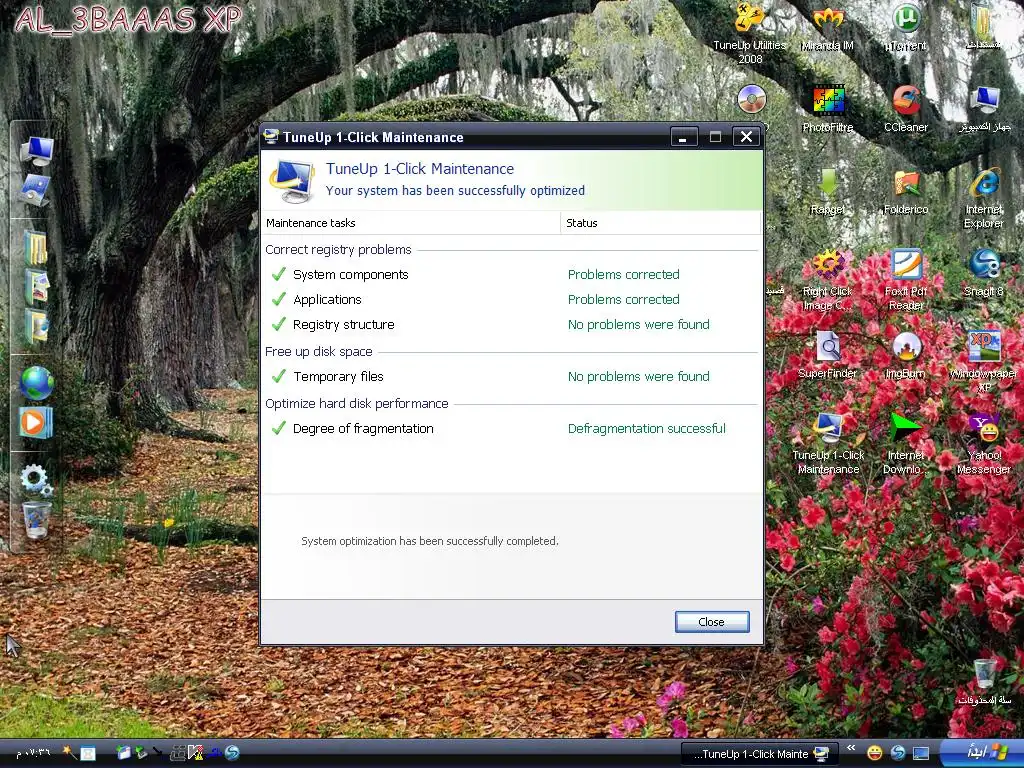Select the Applications task row
Screen dimensions: 1024x768
click(x=511, y=300)
